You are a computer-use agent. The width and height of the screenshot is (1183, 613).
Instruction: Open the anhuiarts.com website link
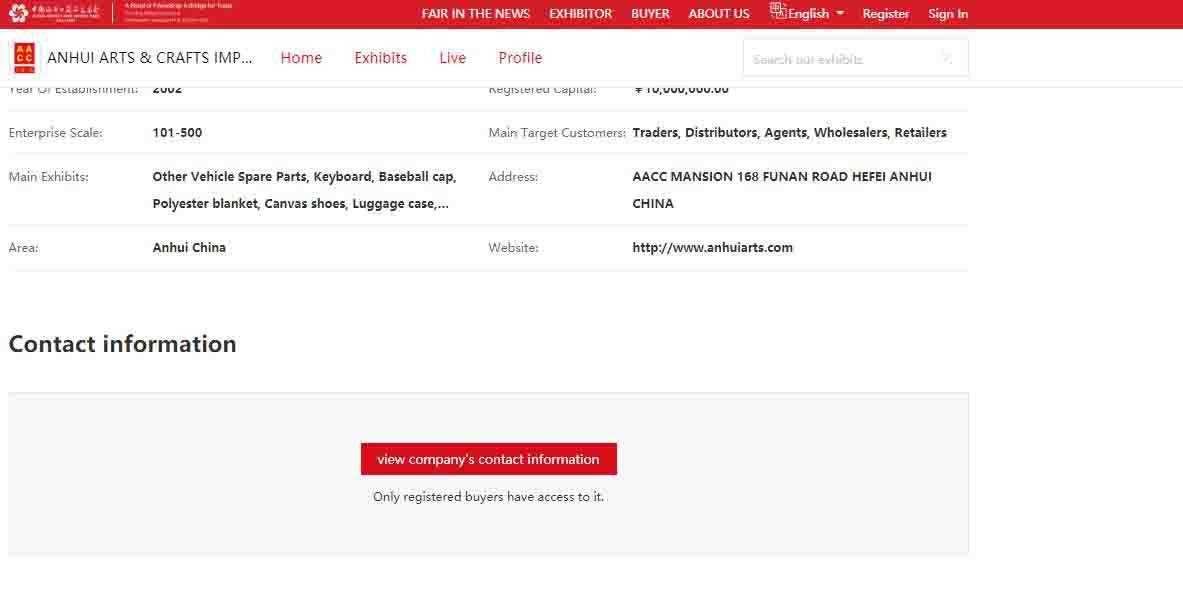(x=712, y=248)
